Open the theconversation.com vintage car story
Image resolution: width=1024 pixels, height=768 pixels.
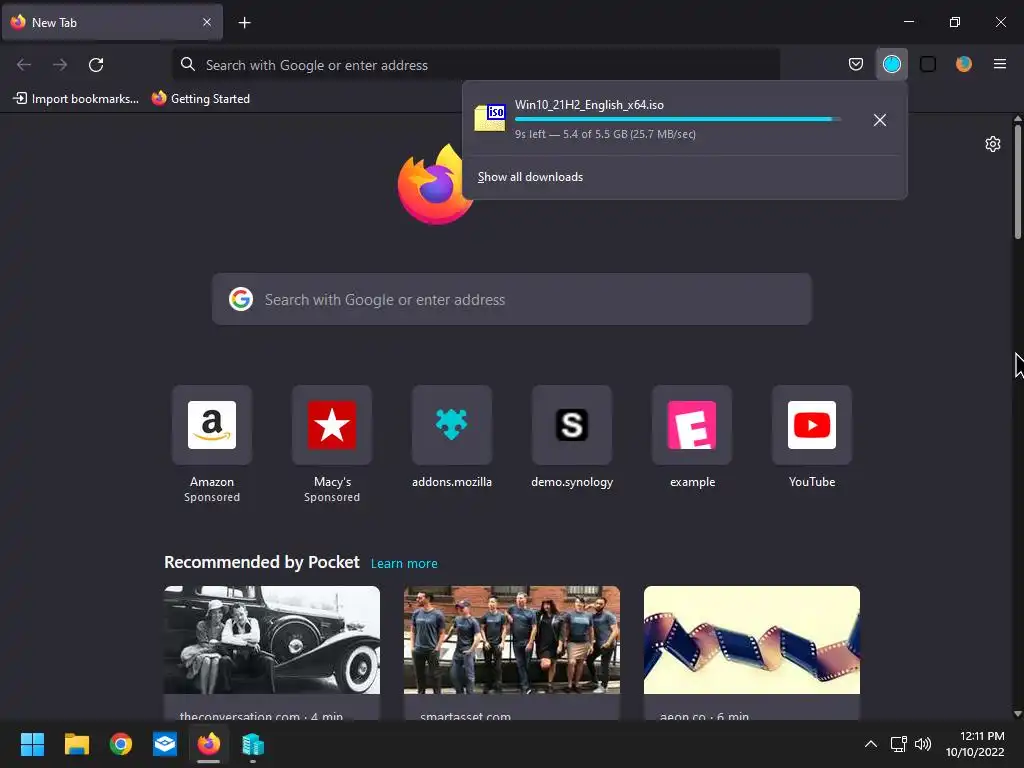(x=272, y=652)
